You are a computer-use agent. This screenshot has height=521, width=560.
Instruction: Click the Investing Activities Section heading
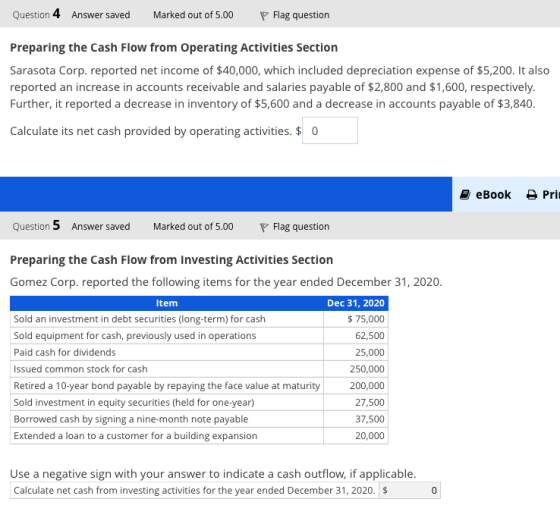pyautogui.click(x=171, y=260)
